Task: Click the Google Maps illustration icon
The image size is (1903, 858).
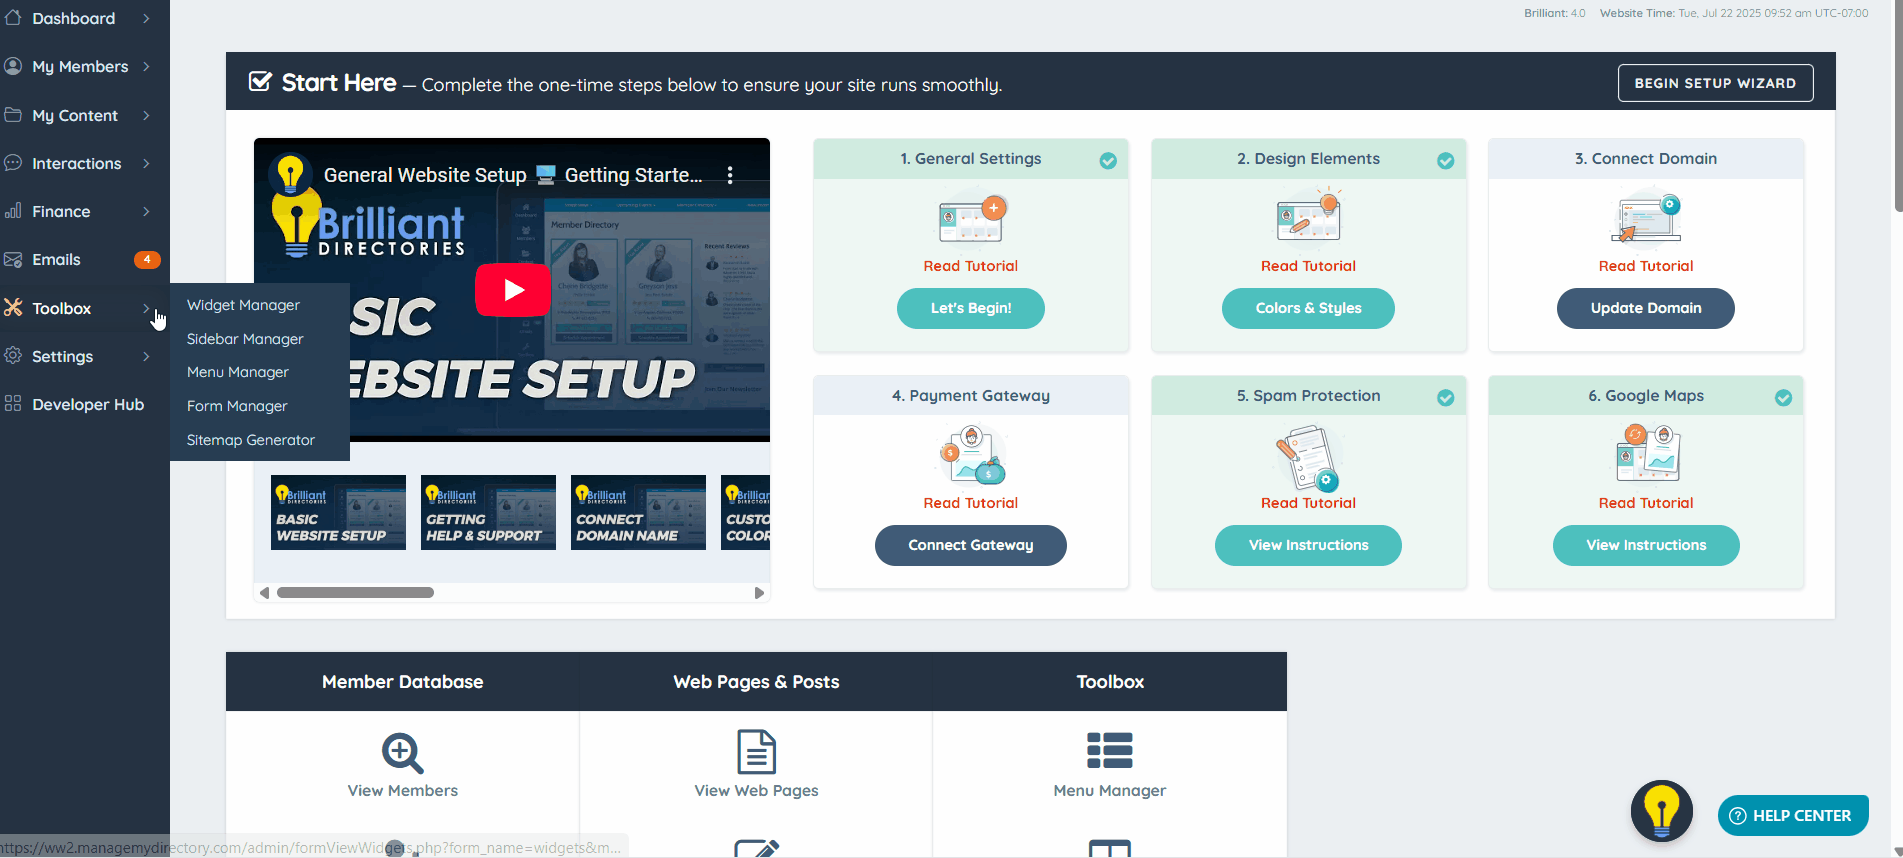Action: (x=1646, y=453)
